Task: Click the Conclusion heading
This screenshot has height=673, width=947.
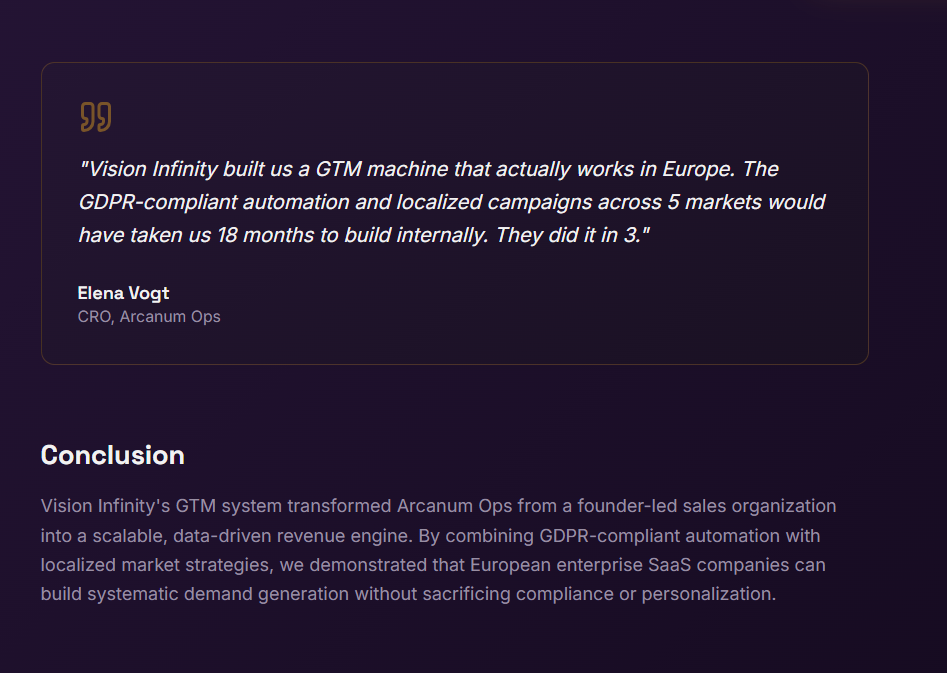Action: [112, 455]
